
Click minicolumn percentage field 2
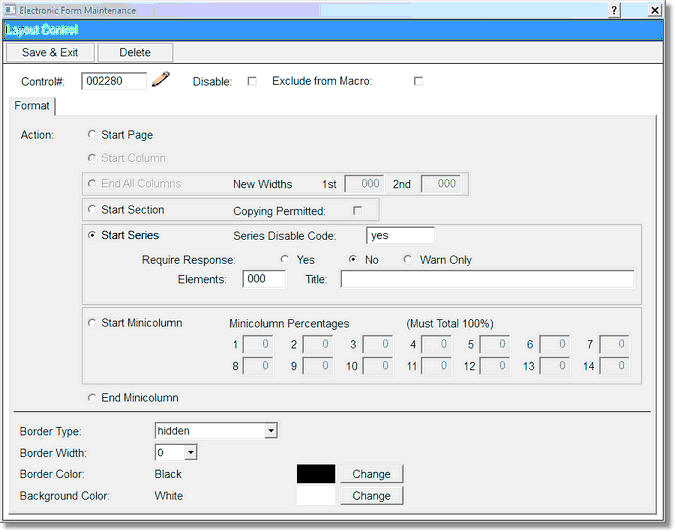[318, 344]
